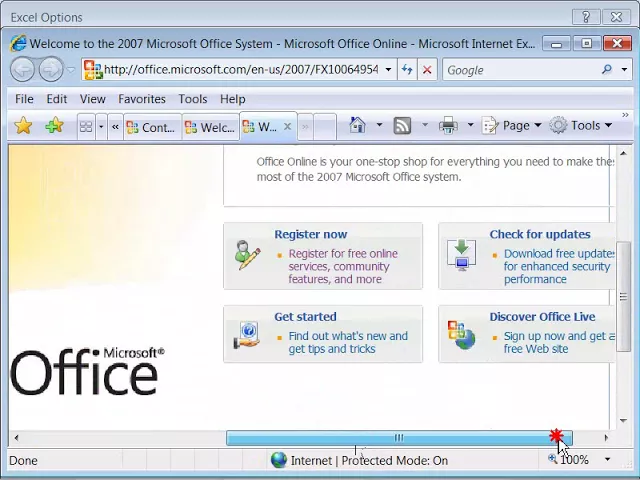640x480 pixels.
Task: Click the Back navigation arrow button
Action: [22, 70]
